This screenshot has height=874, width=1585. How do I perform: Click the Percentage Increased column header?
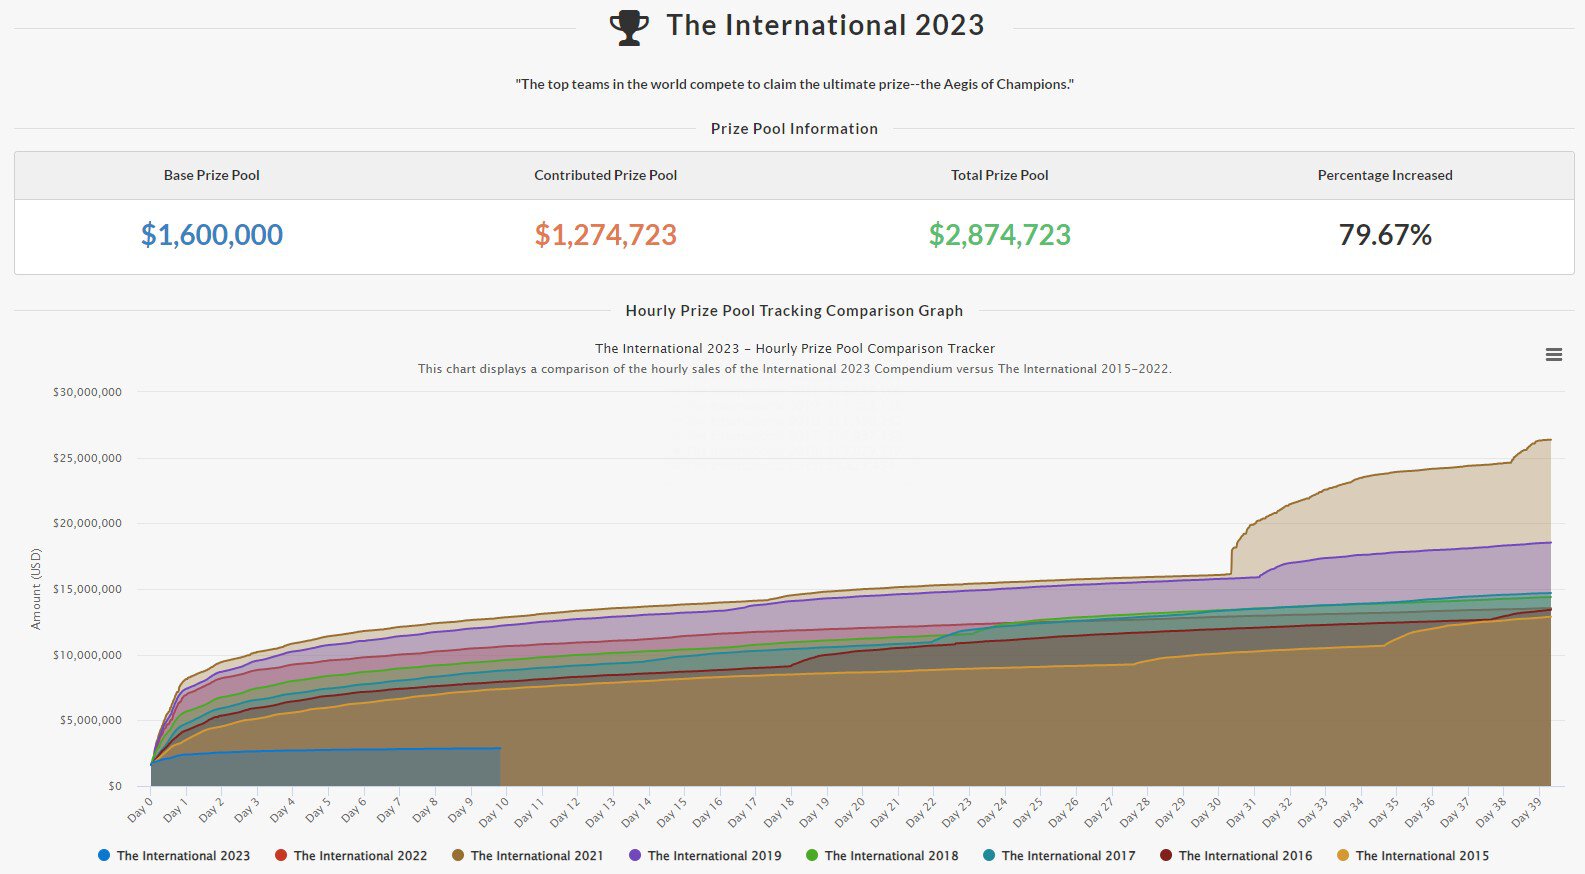1385,175
